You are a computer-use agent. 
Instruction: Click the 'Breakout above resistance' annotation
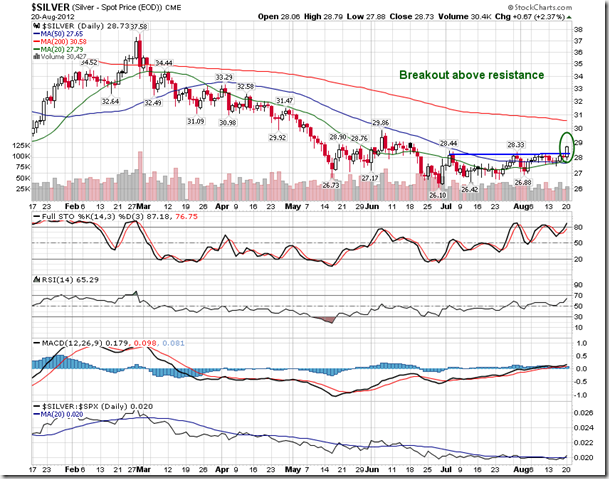click(471, 75)
